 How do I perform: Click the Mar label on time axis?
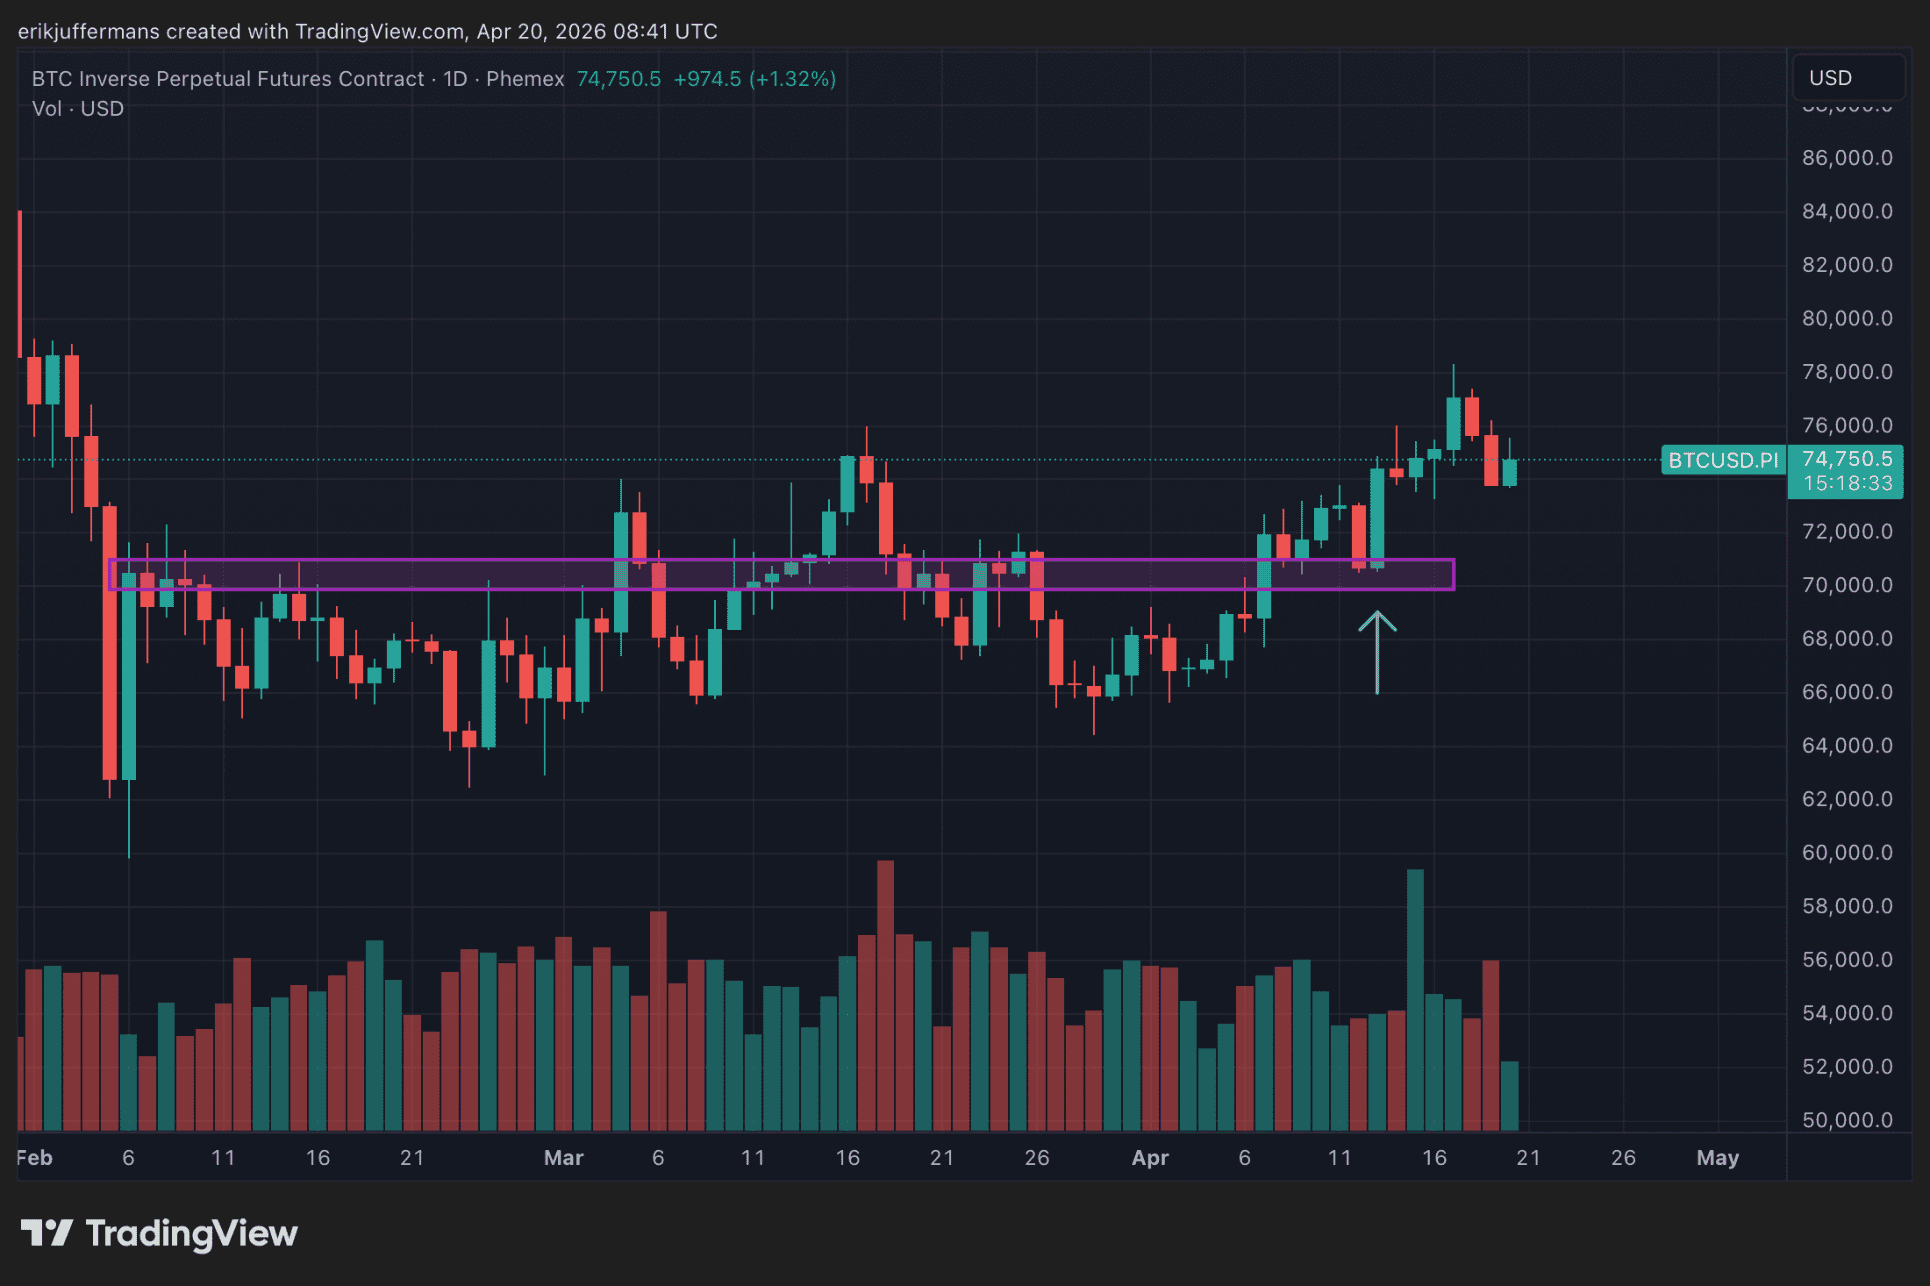click(x=563, y=1157)
